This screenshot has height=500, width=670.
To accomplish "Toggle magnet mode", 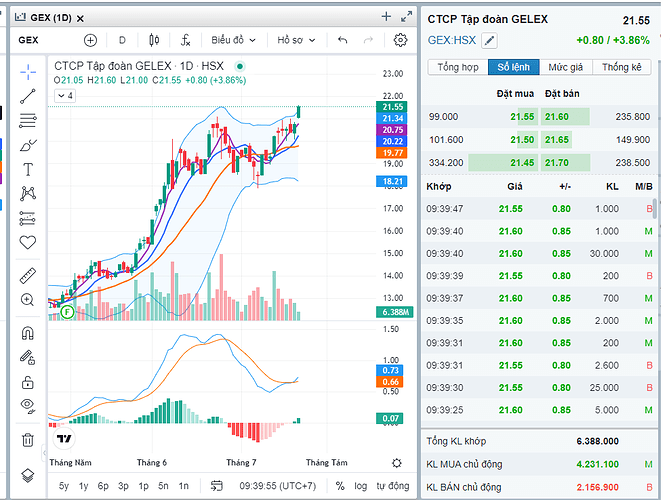I will [x=28, y=333].
